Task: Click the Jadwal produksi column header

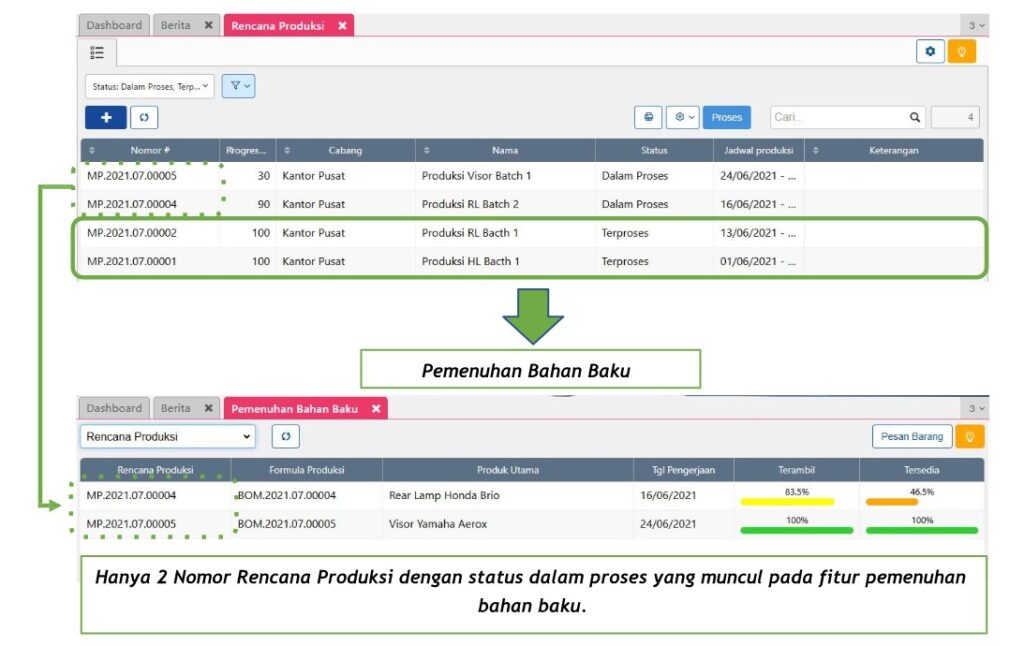Action: click(758, 150)
